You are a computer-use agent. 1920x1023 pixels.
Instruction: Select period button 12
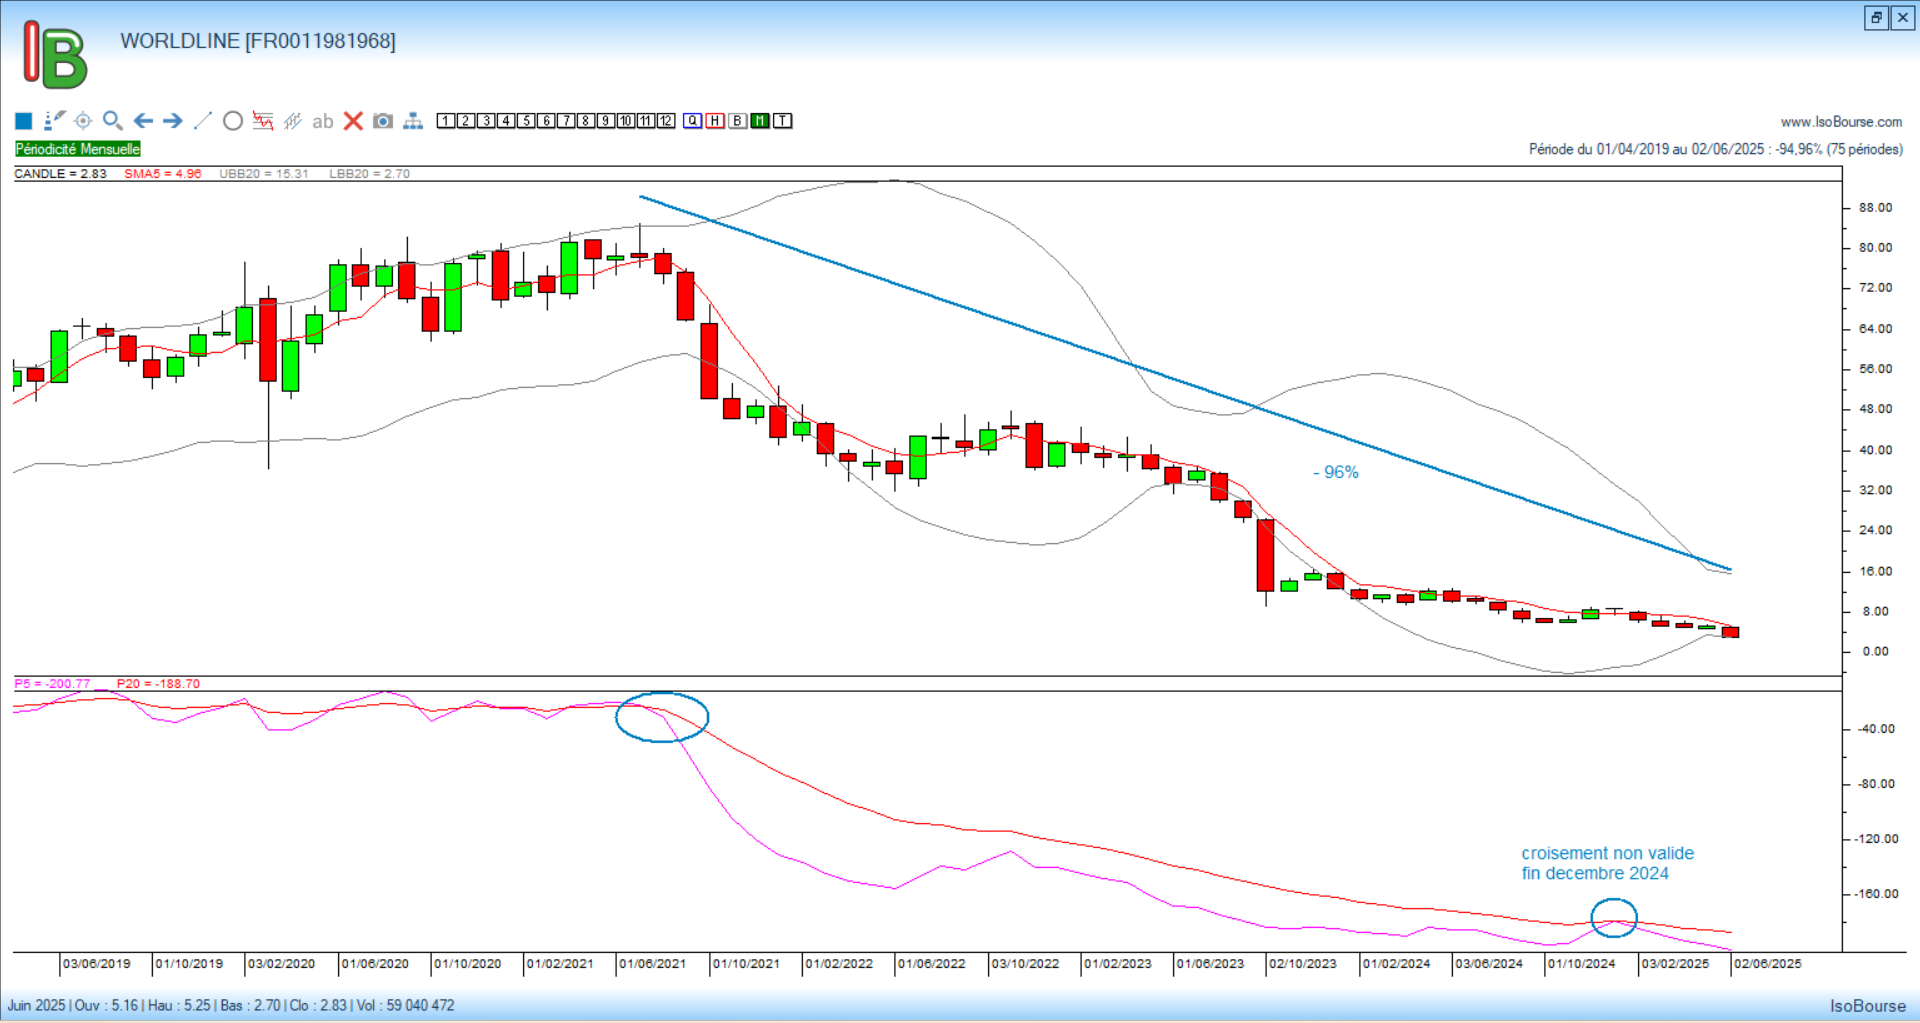666,121
